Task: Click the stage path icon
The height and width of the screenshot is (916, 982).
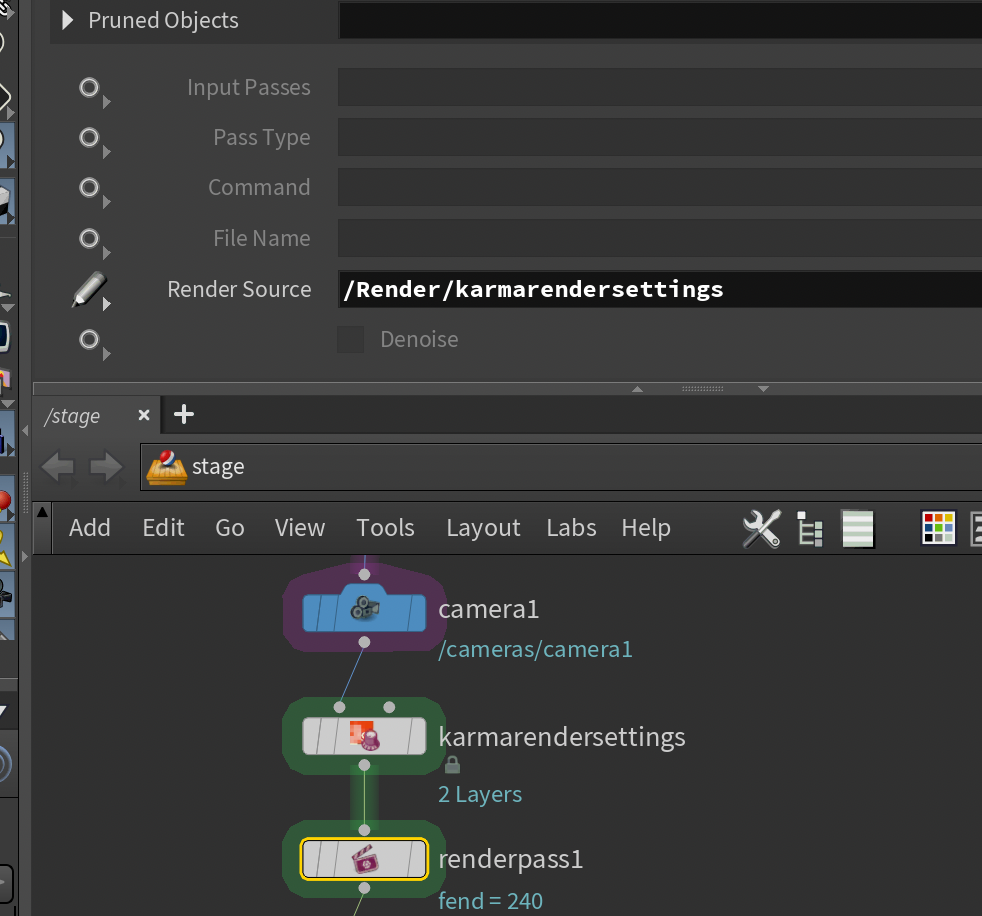Action: pyautogui.click(x=167, y=468)
